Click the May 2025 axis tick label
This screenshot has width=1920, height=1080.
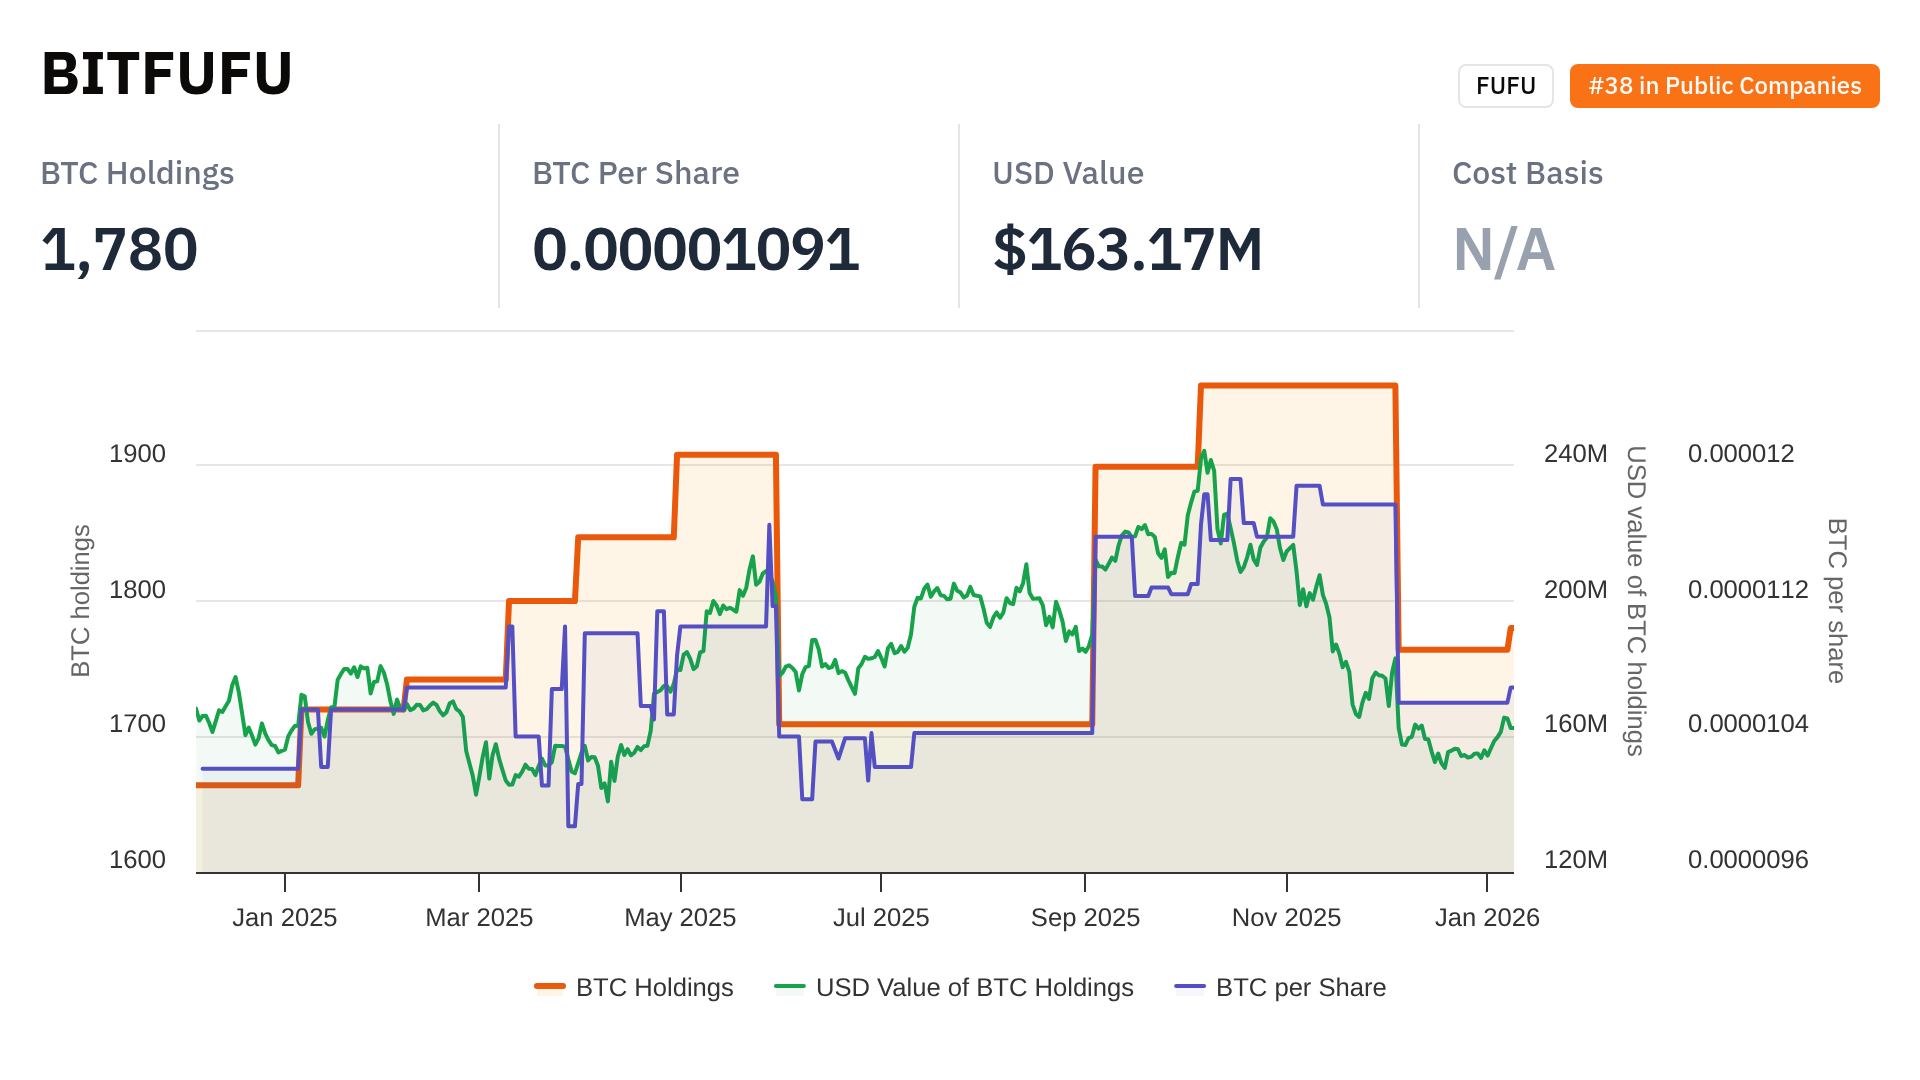pos(680,917)
